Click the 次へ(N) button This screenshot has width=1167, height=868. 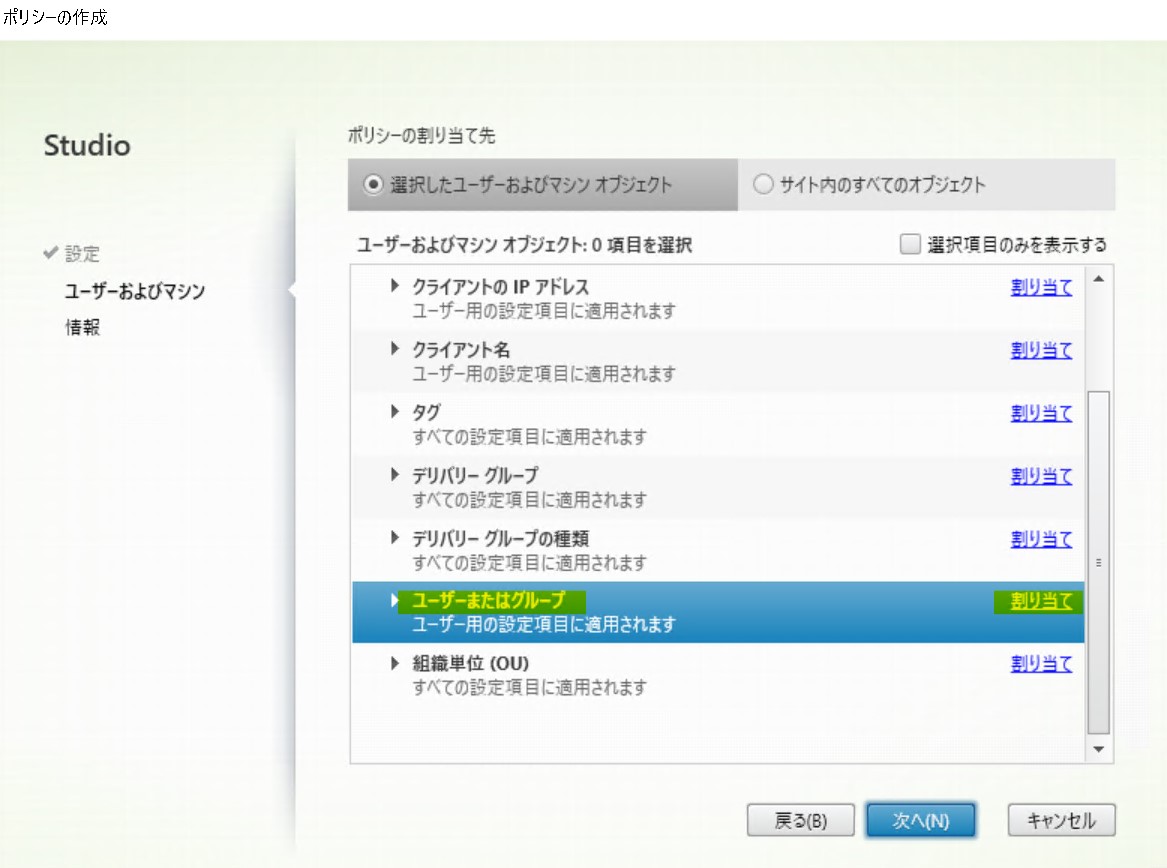click(921, 819)
